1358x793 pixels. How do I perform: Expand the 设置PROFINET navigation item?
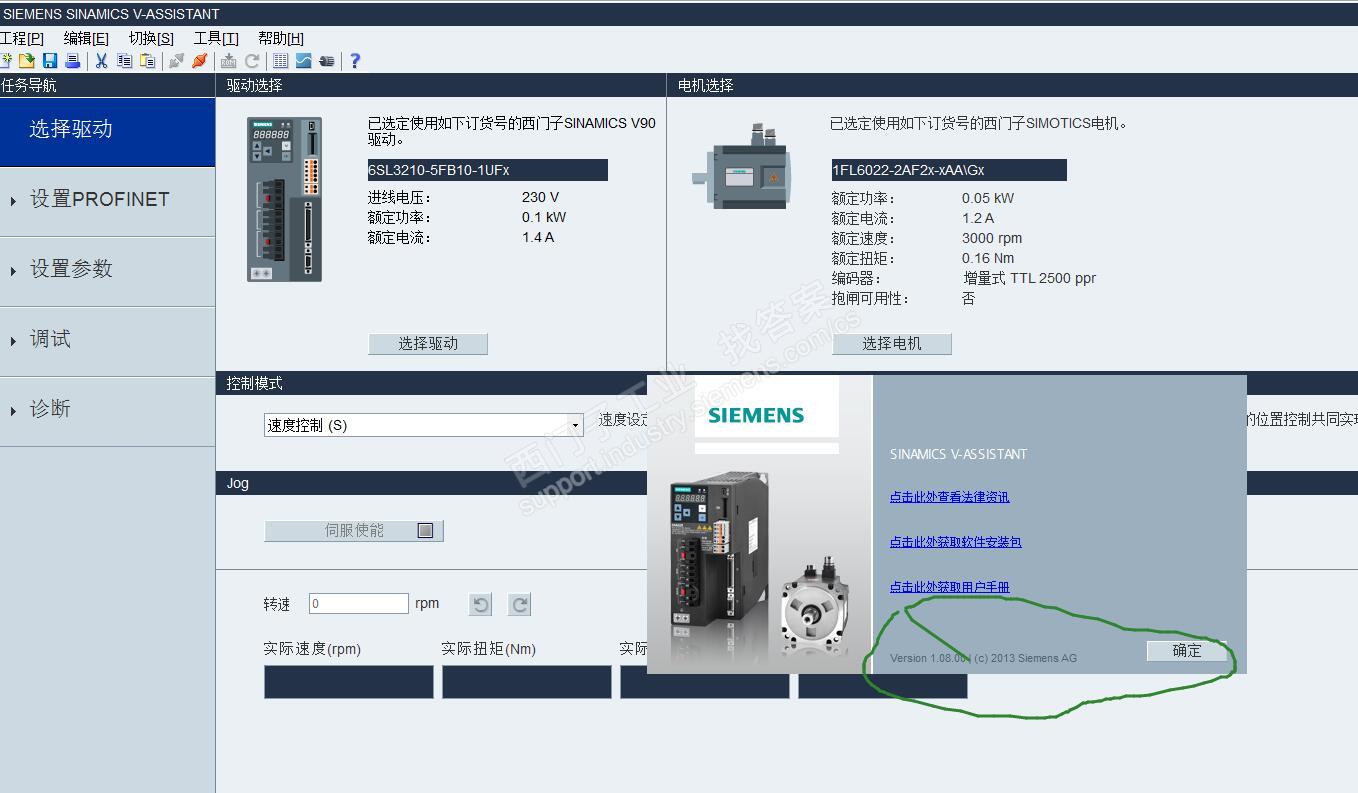(107, 201)
